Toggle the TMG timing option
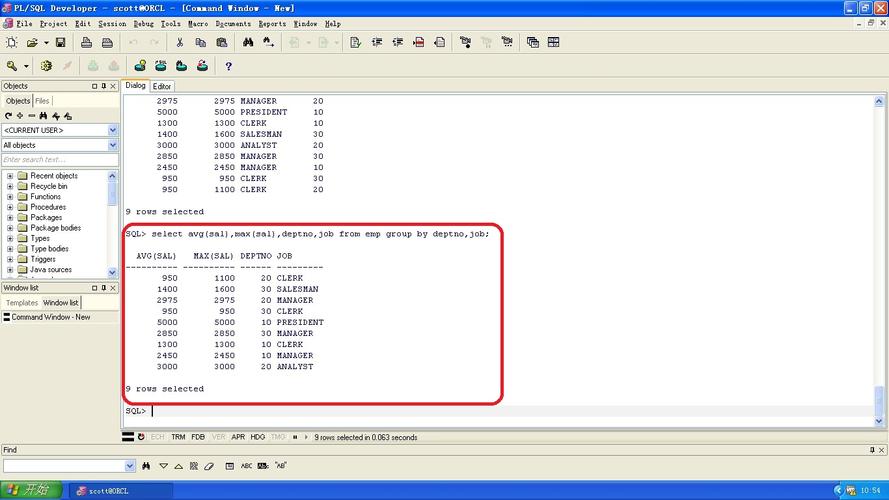This screenshot has width=889, height=500. [278, 437]
